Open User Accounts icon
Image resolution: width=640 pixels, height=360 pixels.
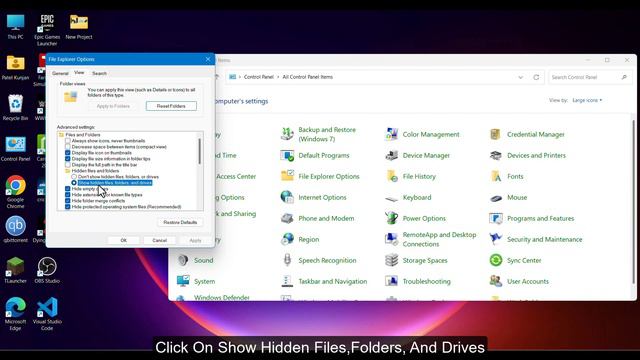point(496,281)
